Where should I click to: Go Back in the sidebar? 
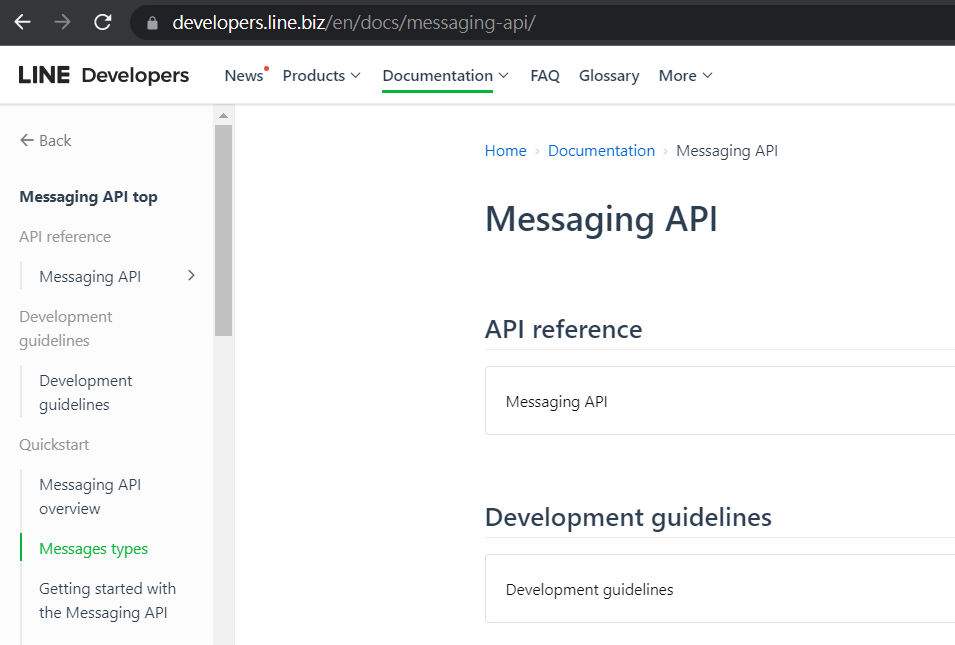pyautogui.click(x=46, y=141)
